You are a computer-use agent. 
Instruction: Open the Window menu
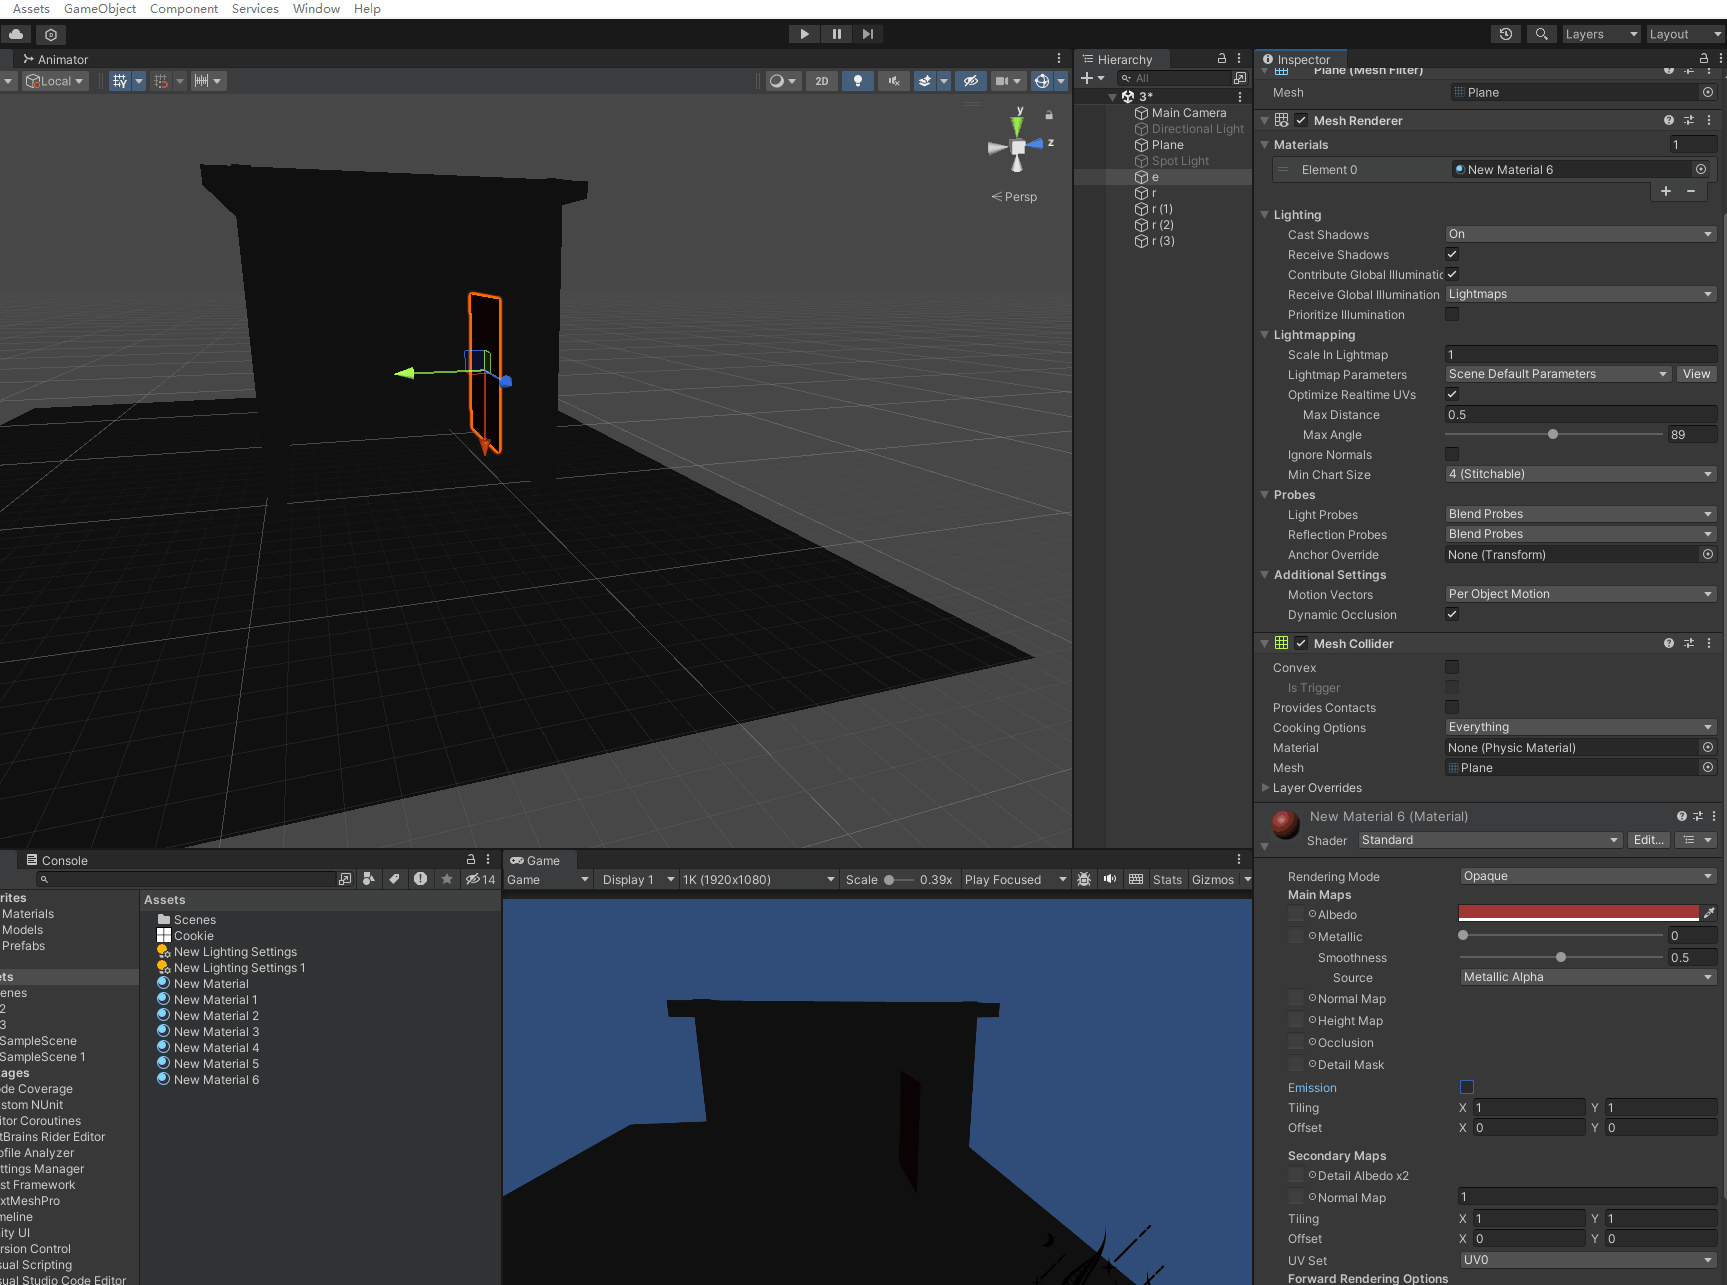[316, 9]
